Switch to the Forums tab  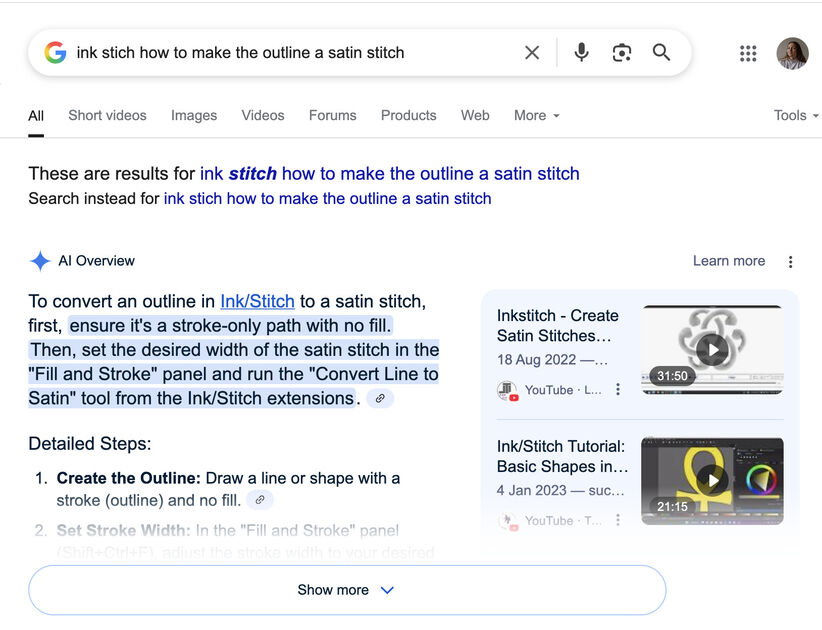[332, 115]
